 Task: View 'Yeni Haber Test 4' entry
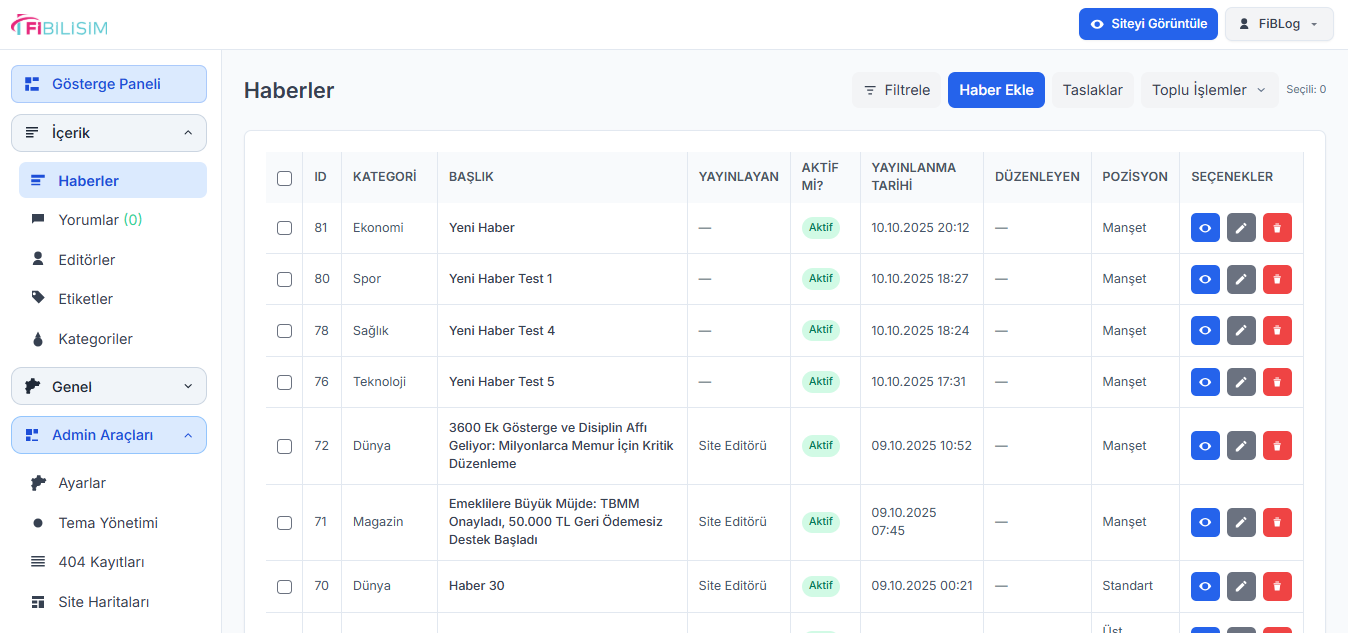click(x=1205, y=330)
